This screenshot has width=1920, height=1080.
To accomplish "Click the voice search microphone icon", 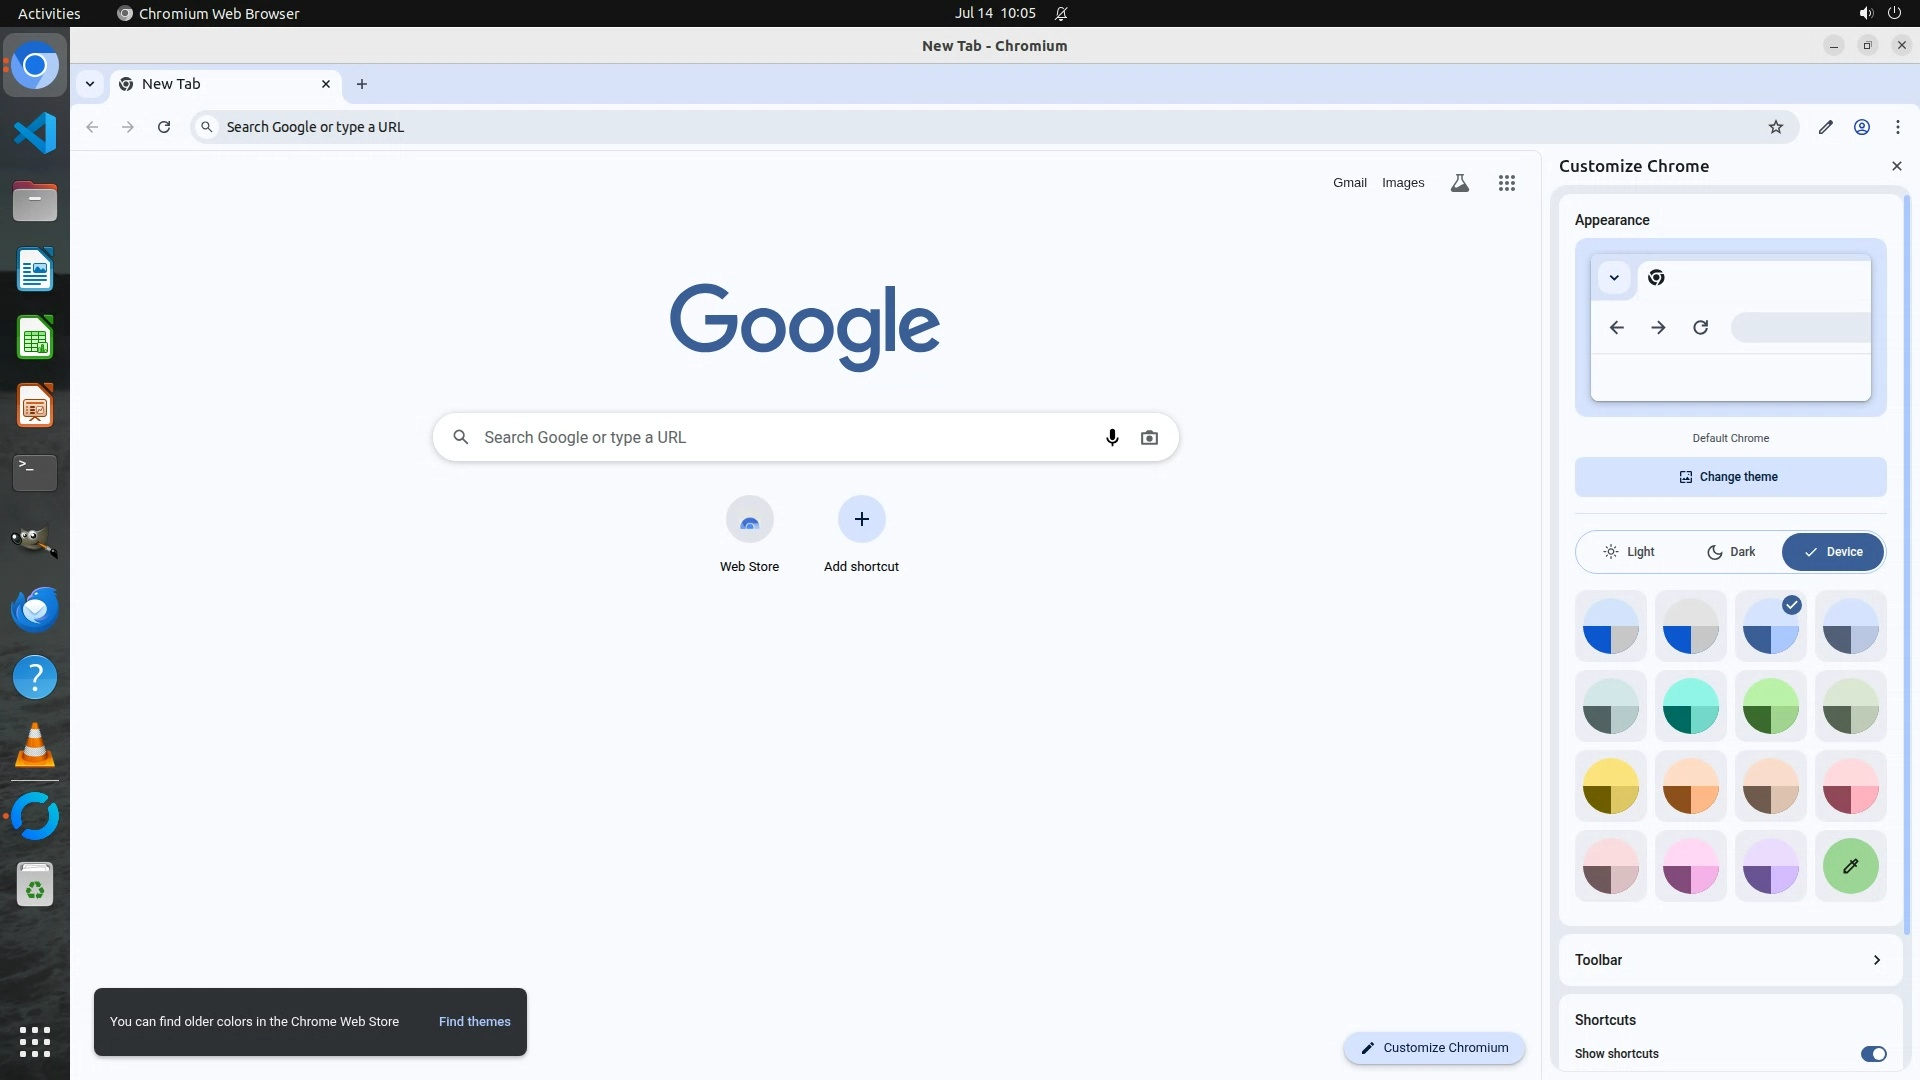I will point(1112,438).
